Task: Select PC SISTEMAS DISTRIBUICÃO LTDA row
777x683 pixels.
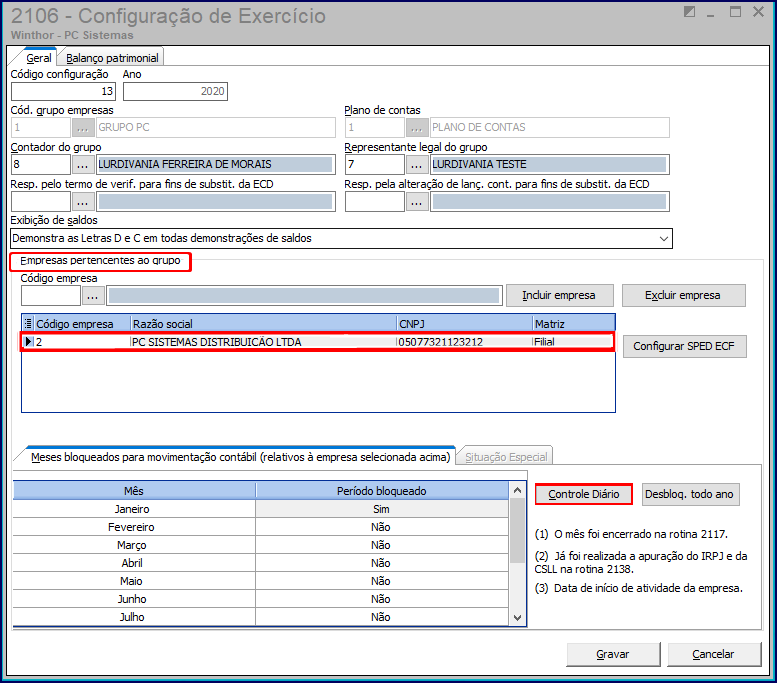Action: click(317, 342)
